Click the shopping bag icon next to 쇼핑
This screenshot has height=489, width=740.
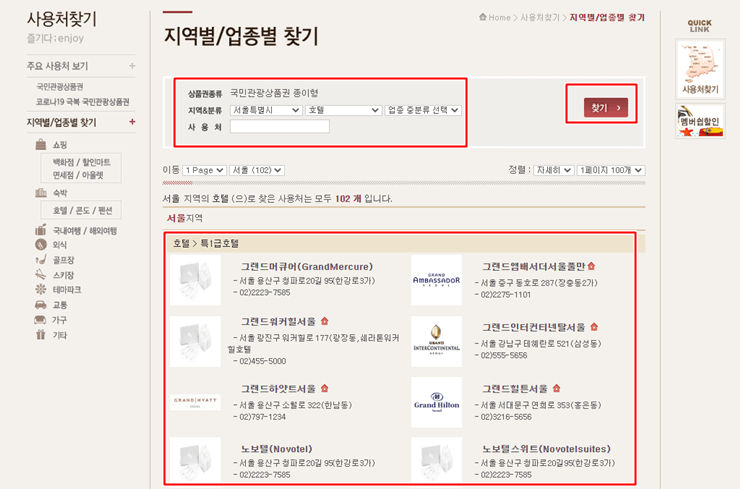(x=41, y=144)
